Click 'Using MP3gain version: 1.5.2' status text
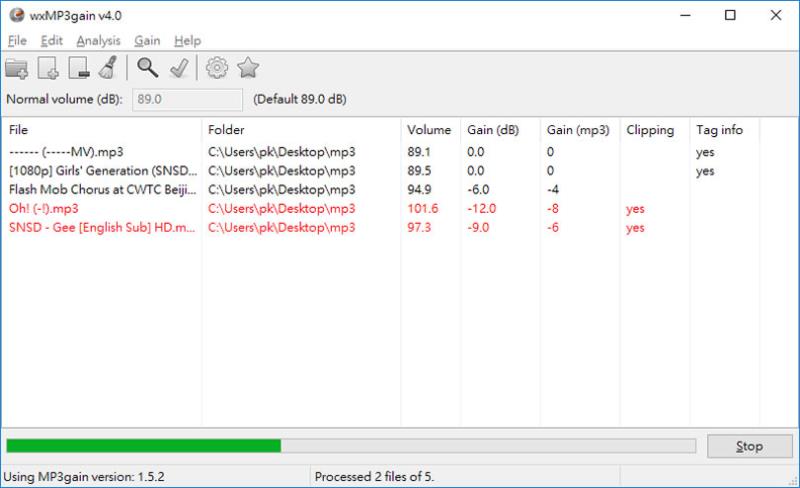 click(x=84, y=477)
